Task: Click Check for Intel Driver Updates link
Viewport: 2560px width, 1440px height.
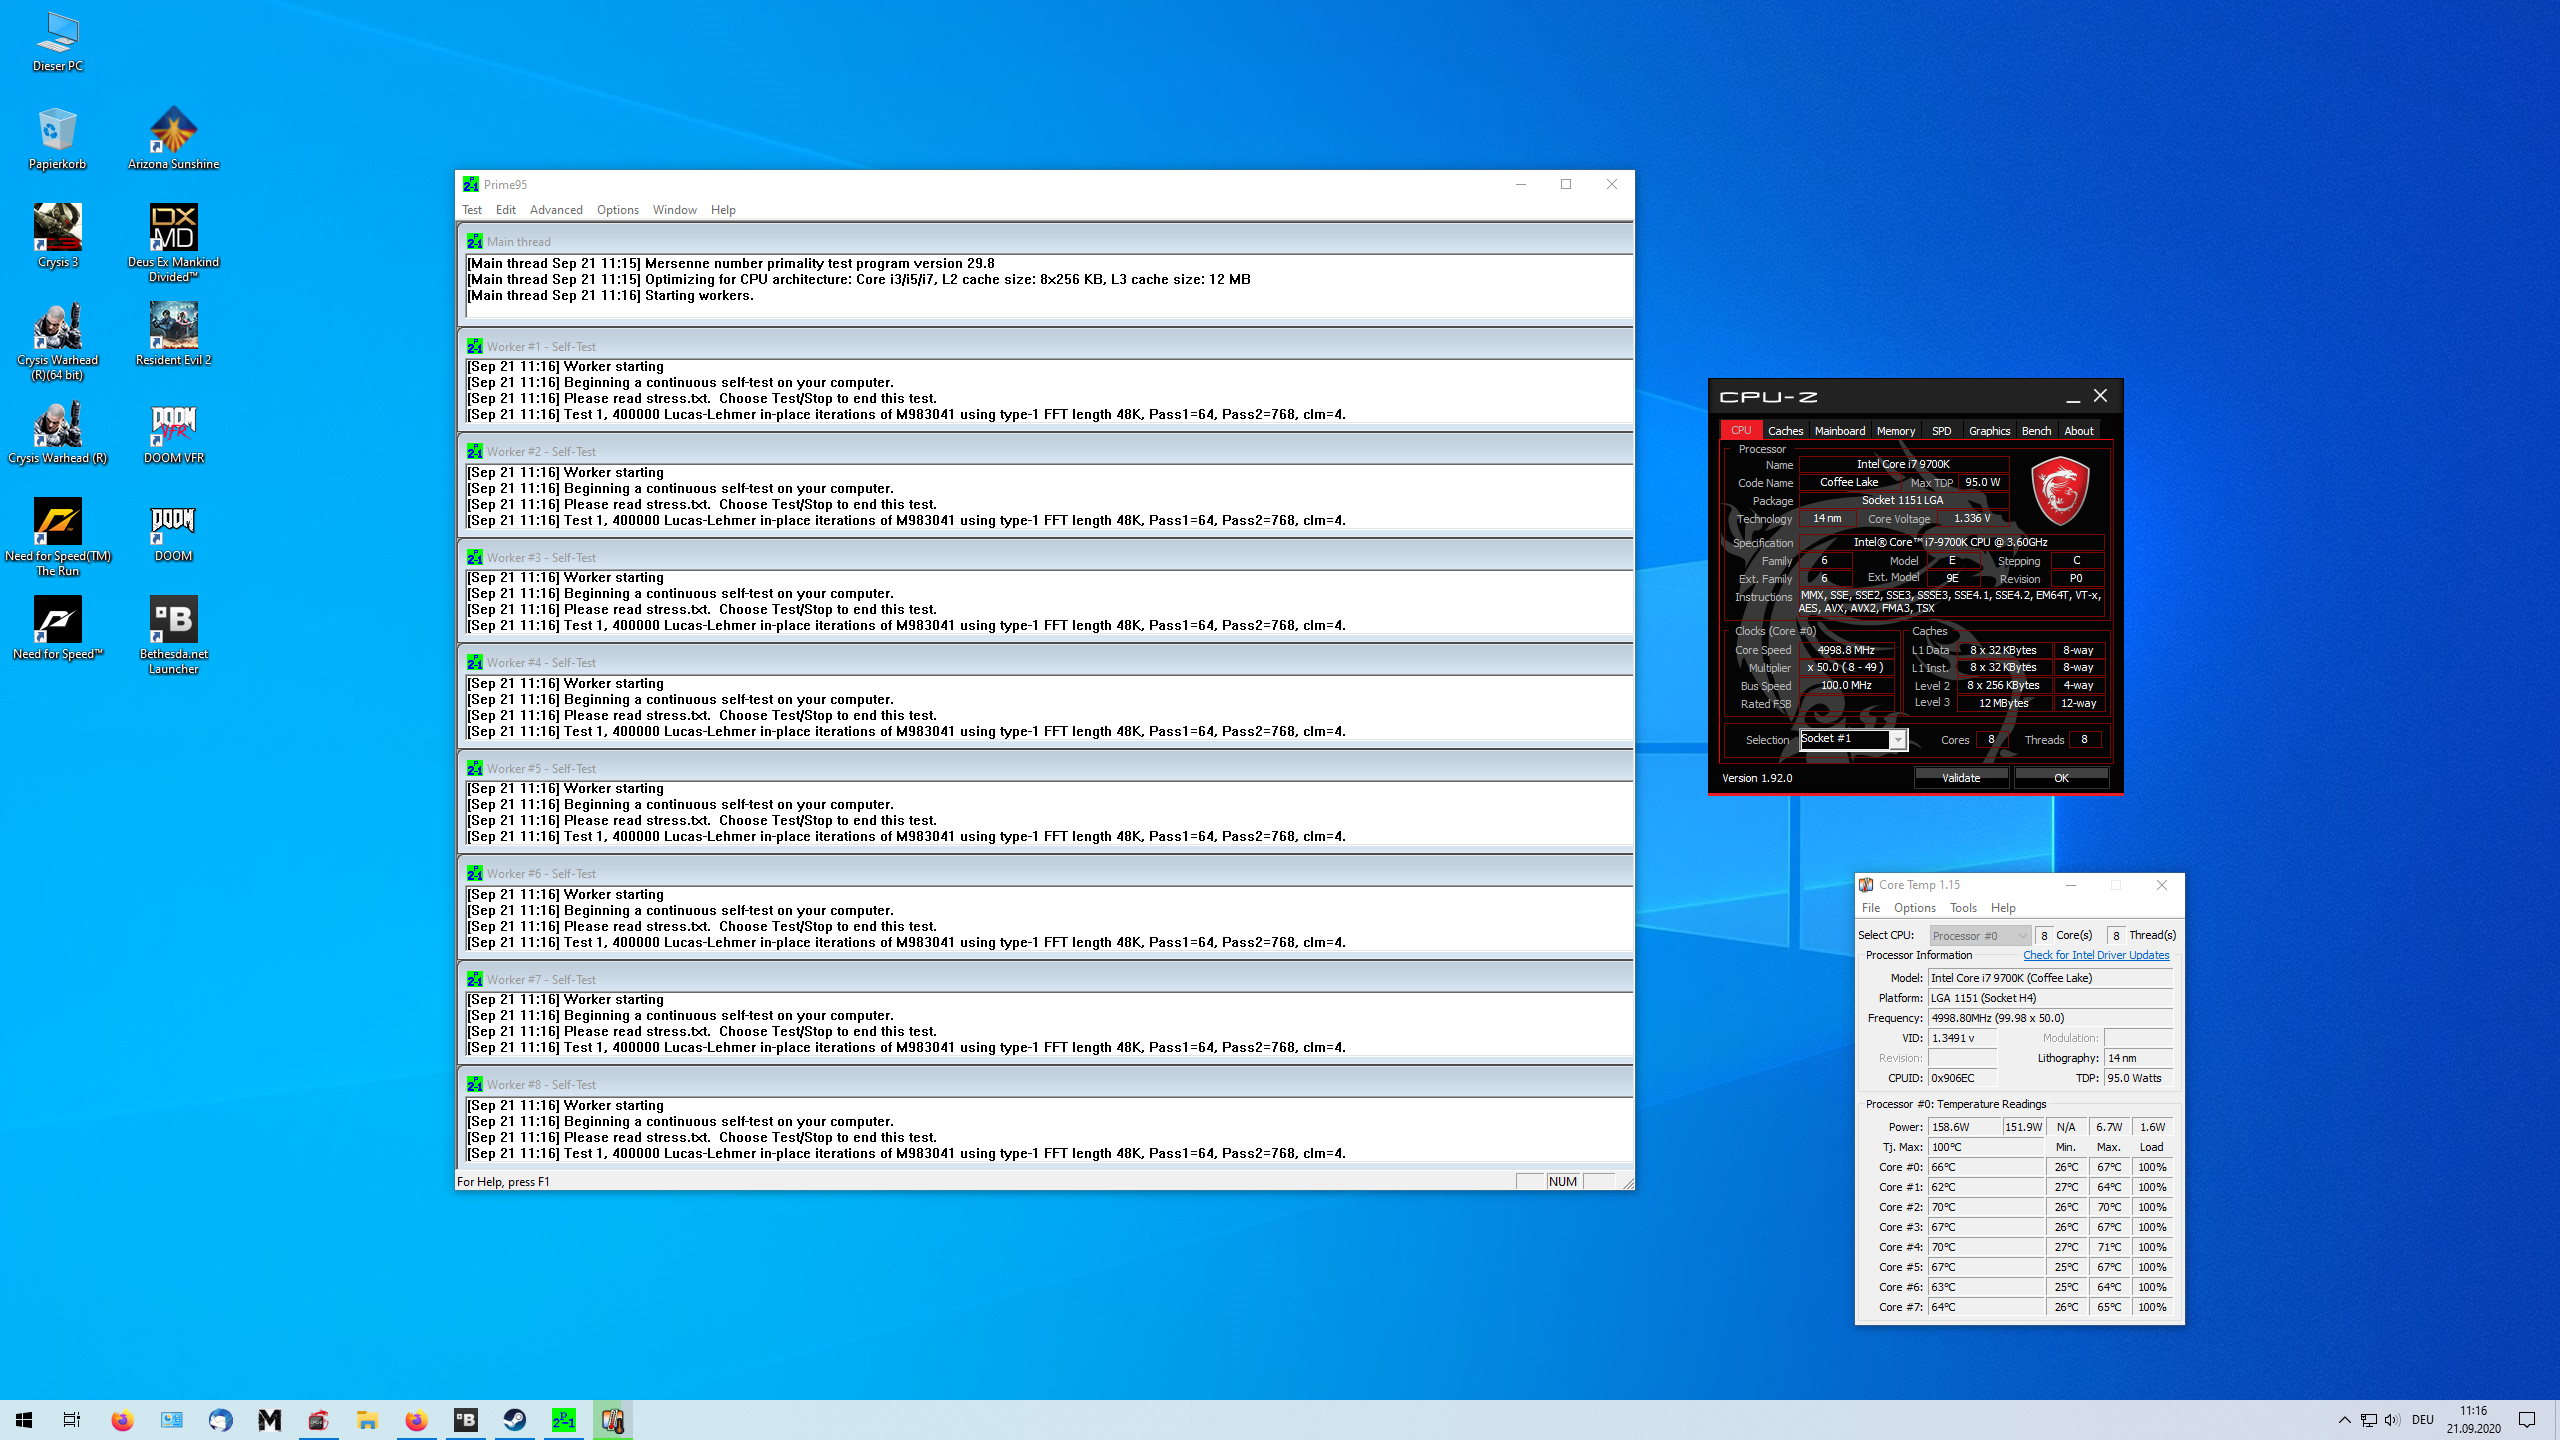Action: click(2096, 955)
